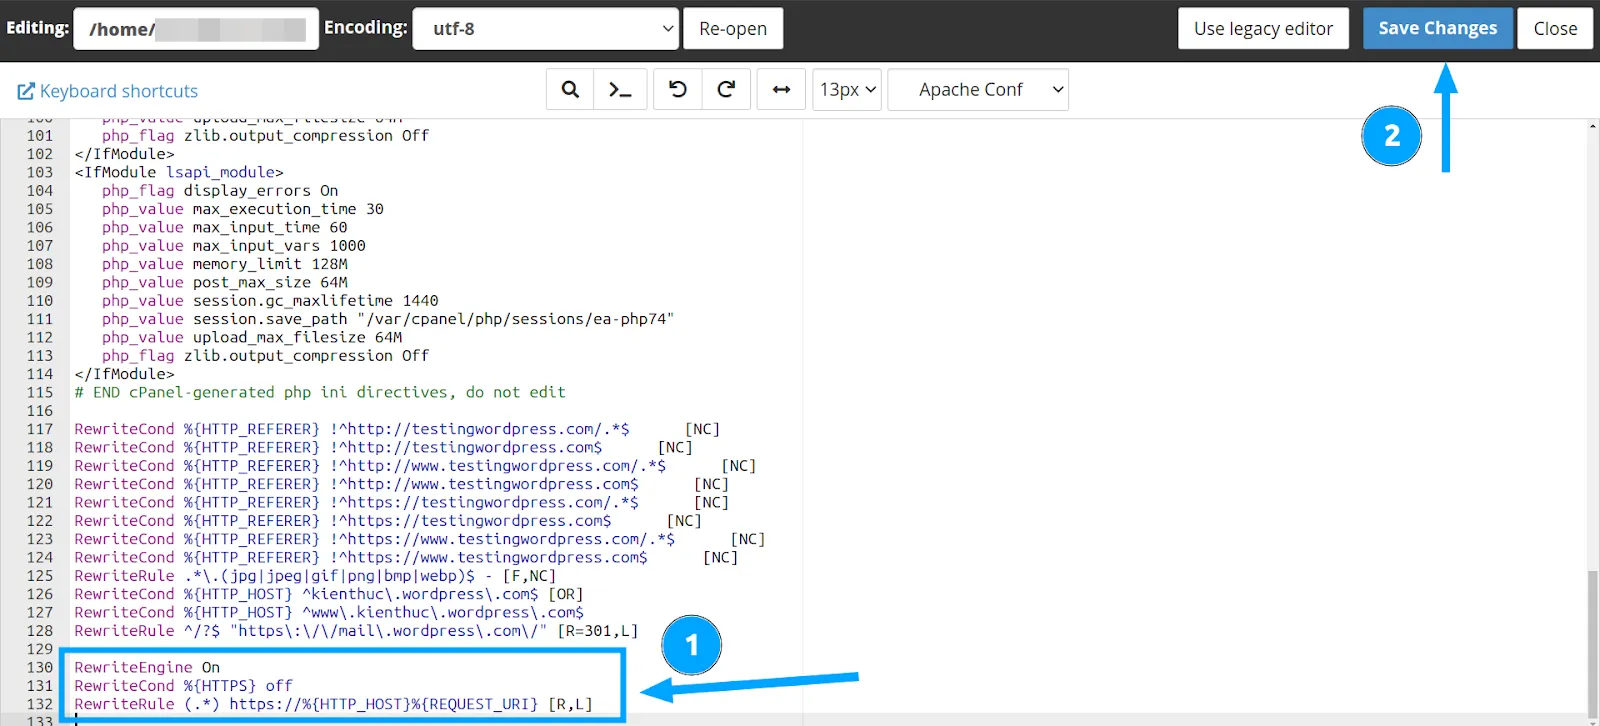Click Save Changes button
This screenshot has height=726, width=1600.
point(1437,28)
